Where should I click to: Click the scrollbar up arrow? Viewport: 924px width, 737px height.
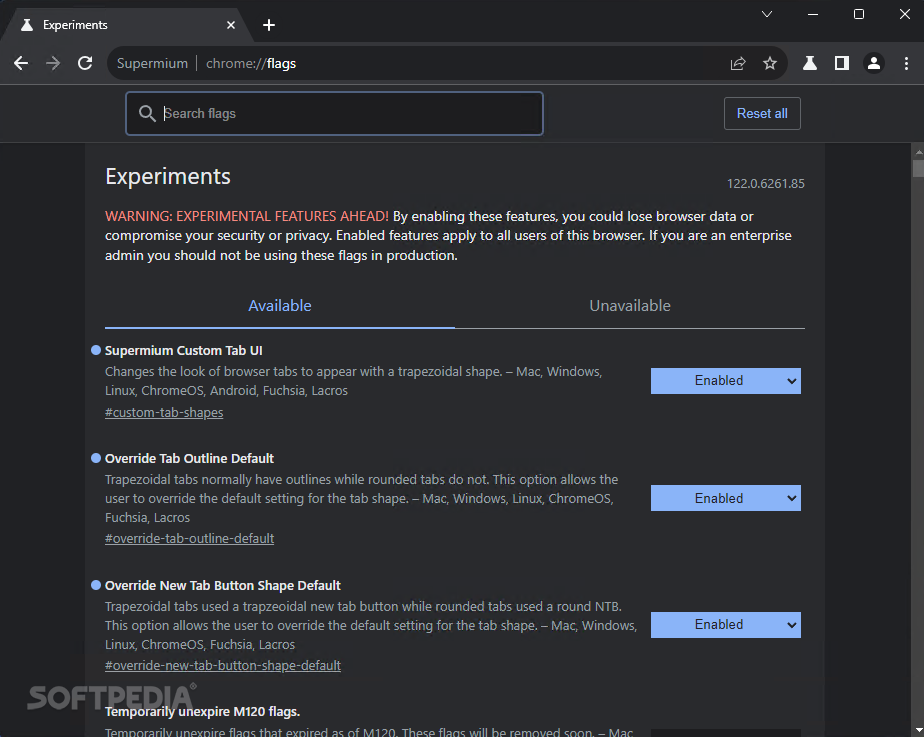point(918,151)
